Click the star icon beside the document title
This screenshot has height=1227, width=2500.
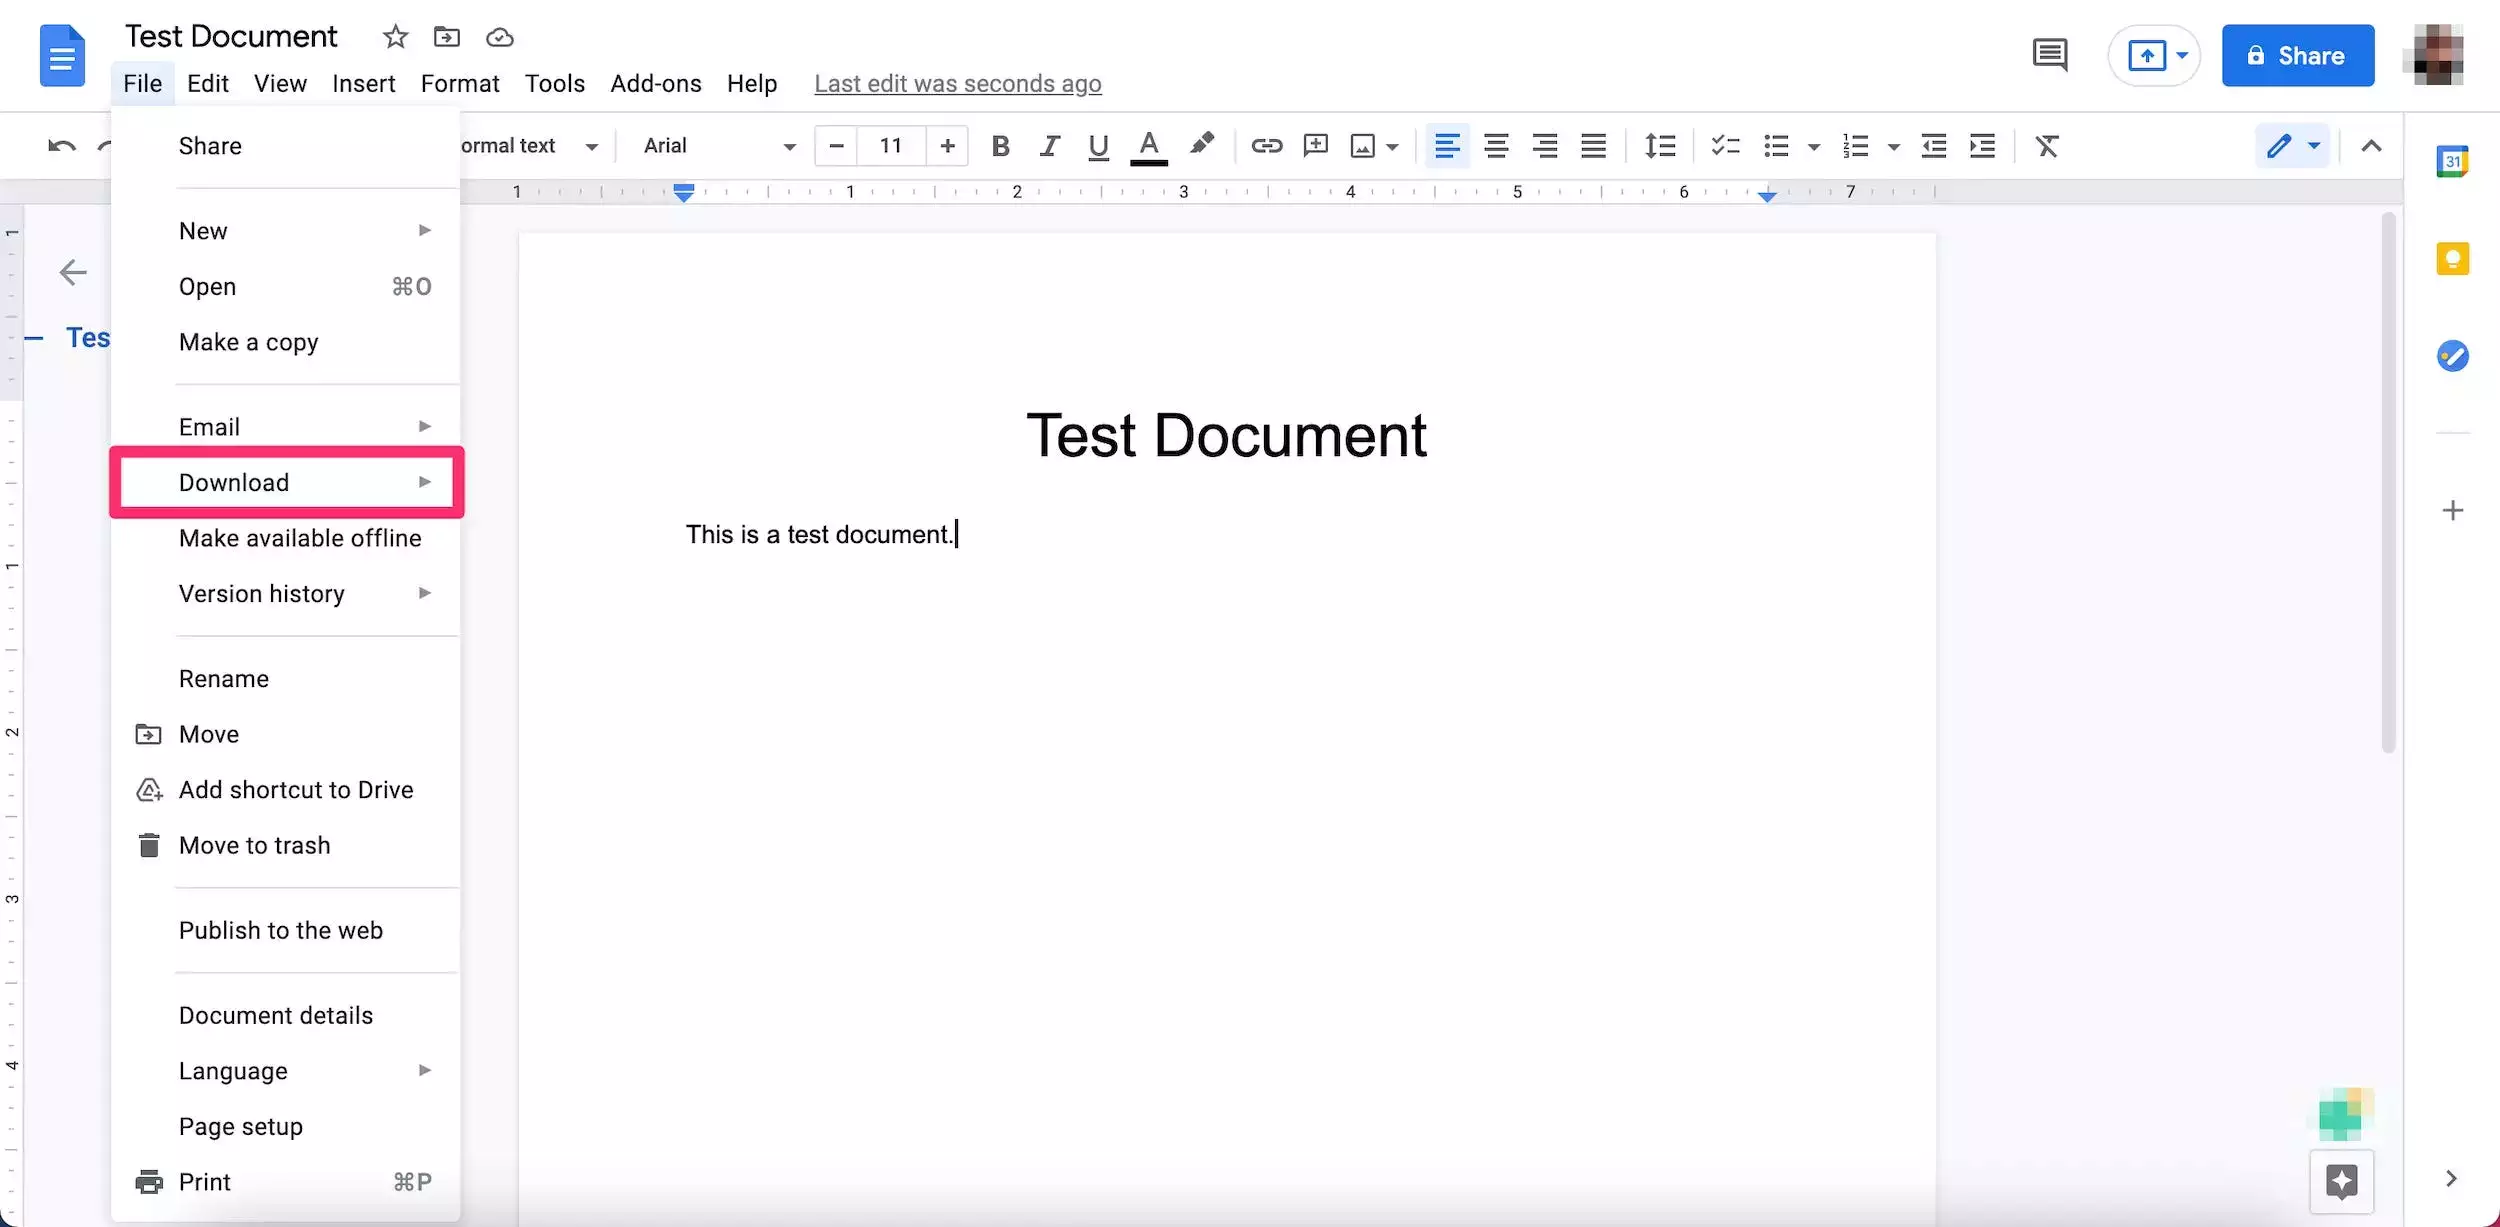395,37
